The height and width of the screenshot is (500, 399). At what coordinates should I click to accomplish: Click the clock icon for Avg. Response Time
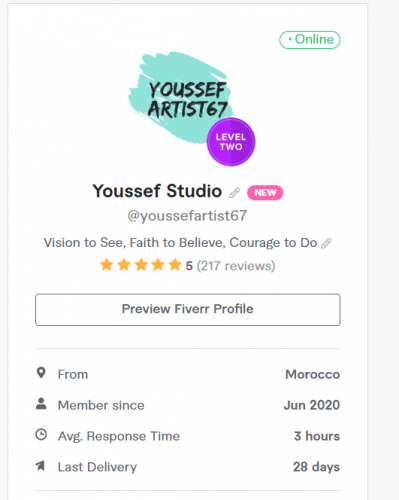[x=41, y=435]
